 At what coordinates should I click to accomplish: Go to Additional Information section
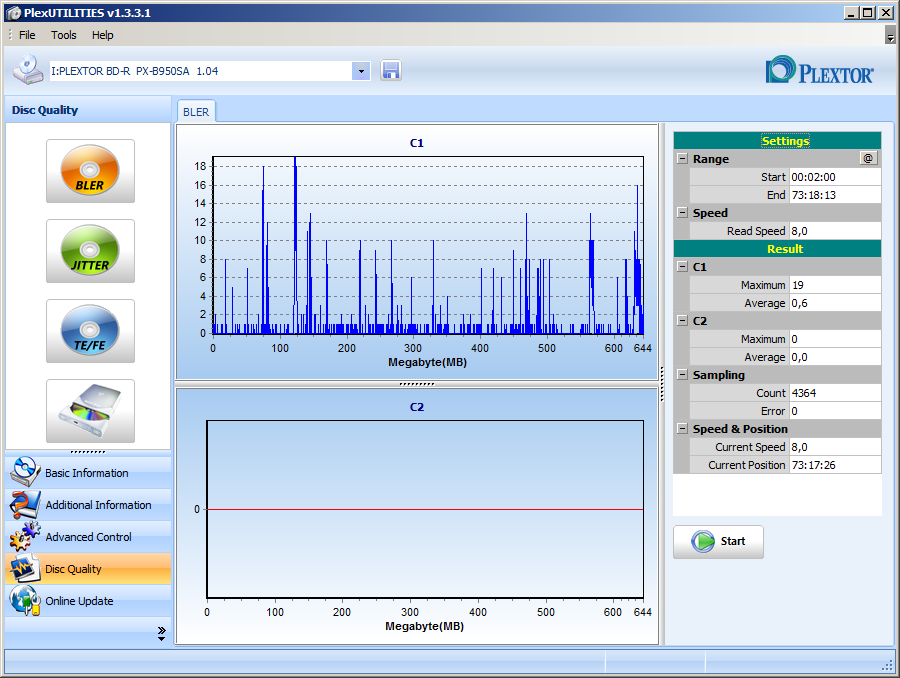point(88,505)
